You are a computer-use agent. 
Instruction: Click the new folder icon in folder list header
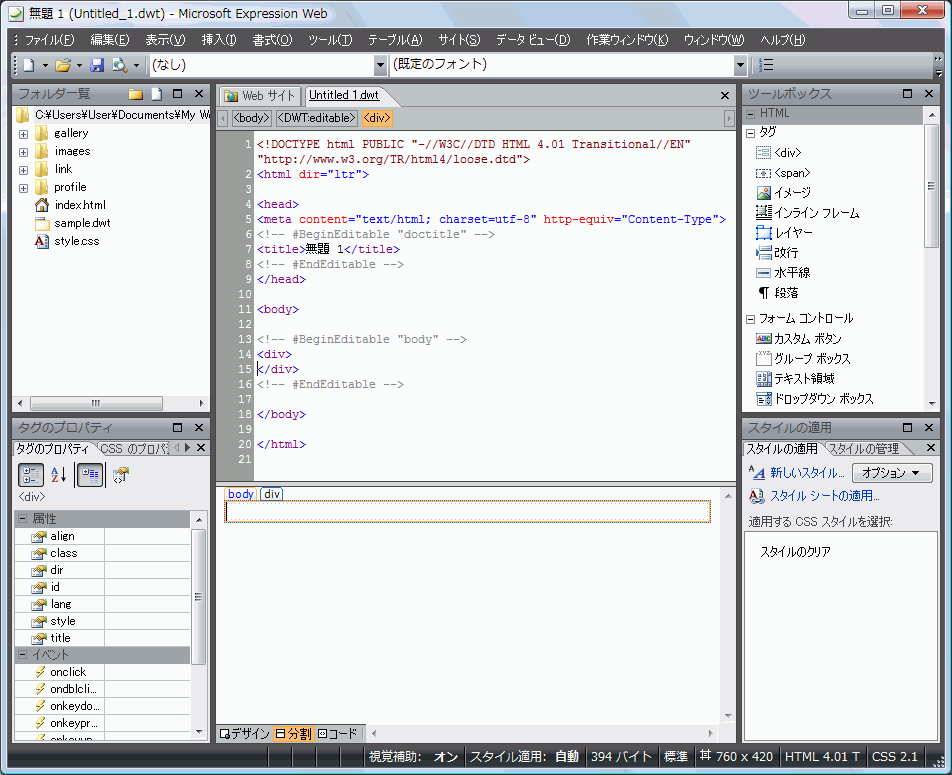click(136, 94)
